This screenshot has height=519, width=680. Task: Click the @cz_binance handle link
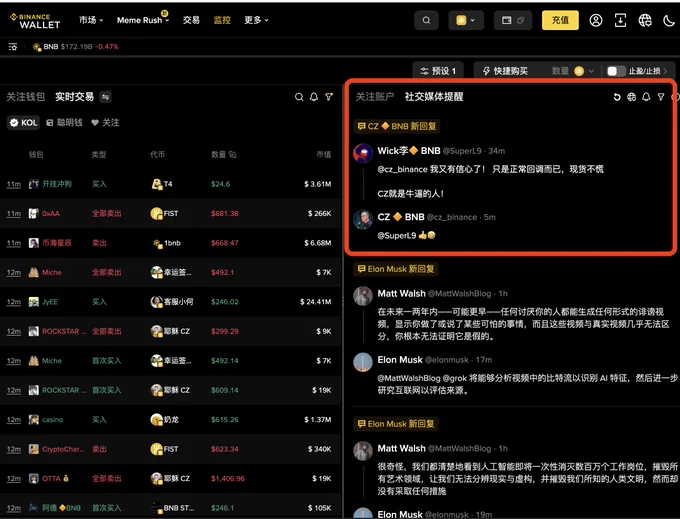pyautogui.click(x=452, y=217)
